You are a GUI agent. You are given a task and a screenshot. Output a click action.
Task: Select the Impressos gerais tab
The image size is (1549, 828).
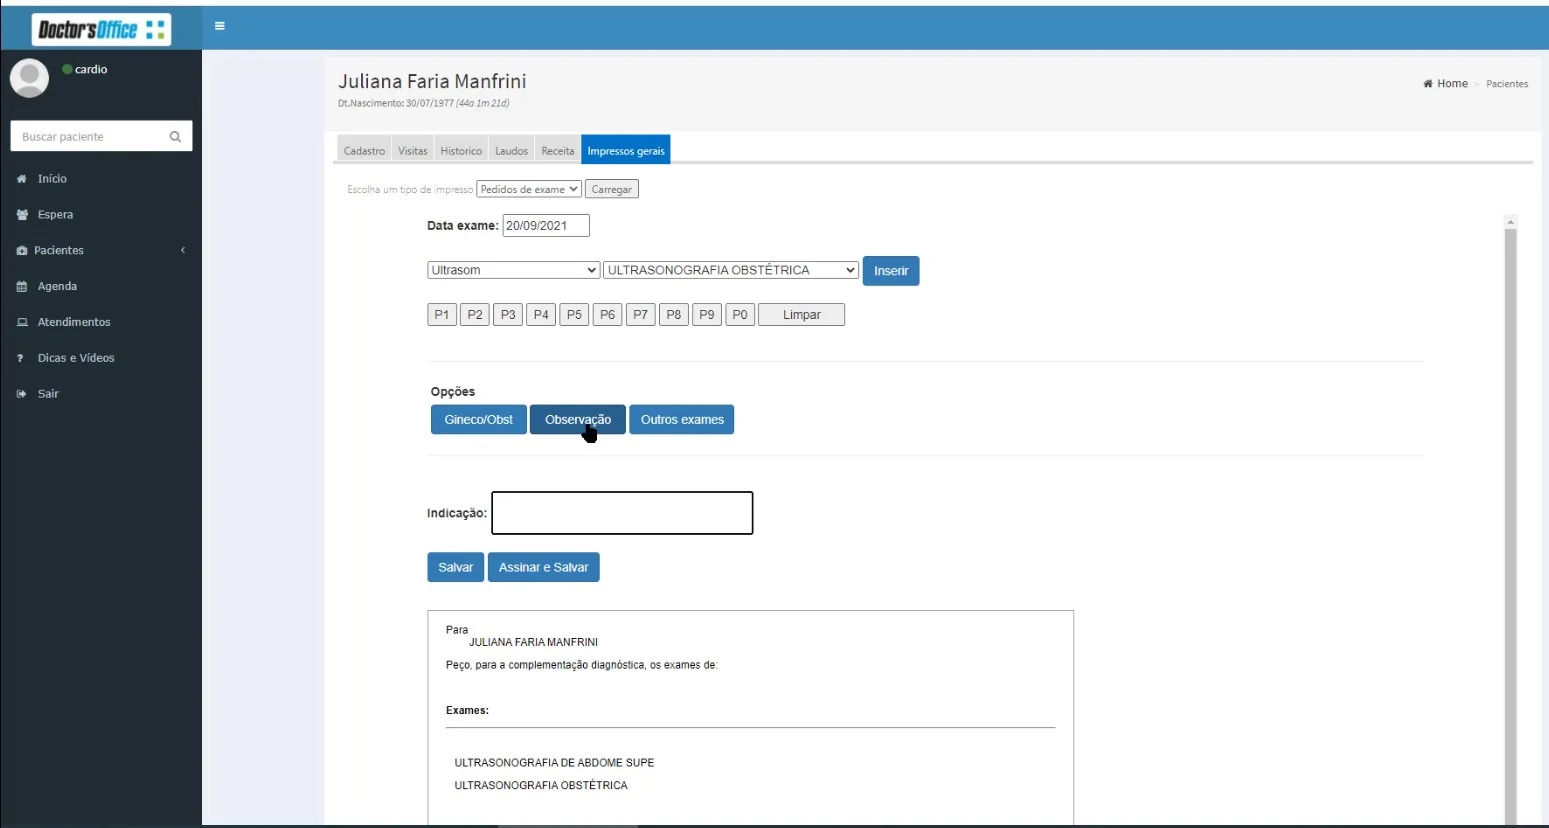click(x=626, y=151)
